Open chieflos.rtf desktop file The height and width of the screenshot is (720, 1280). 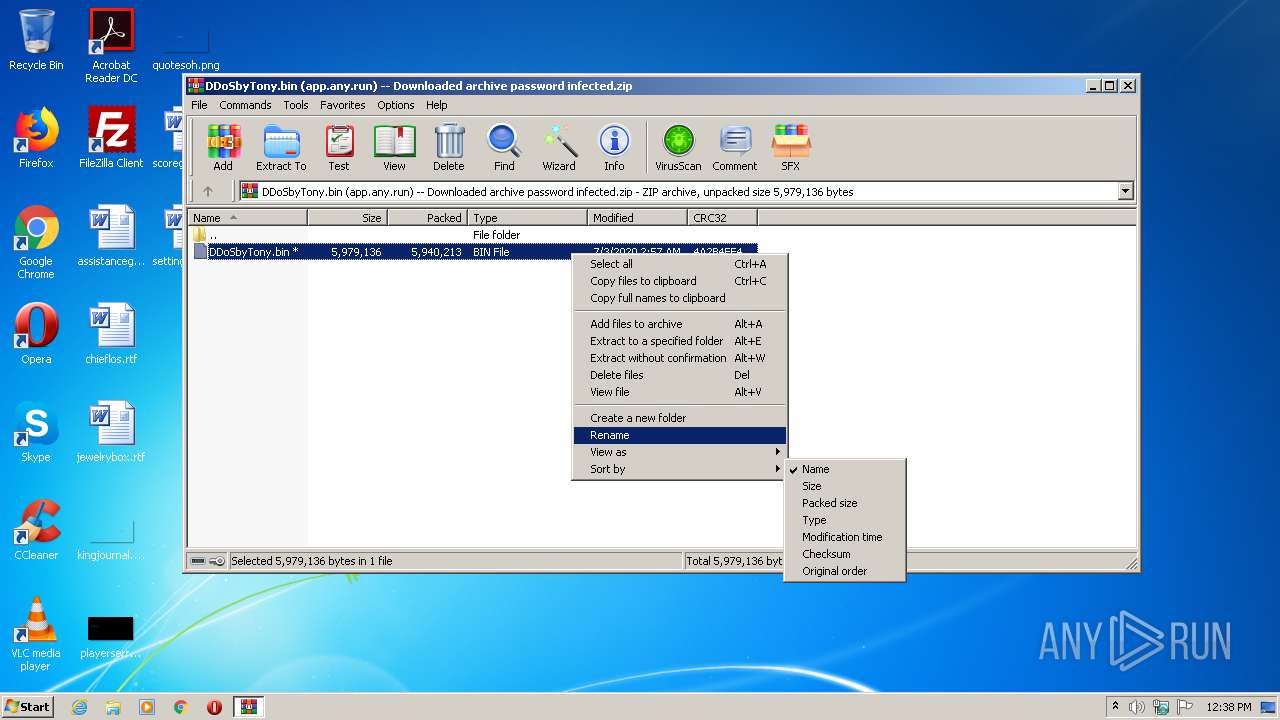click(111, 334)
